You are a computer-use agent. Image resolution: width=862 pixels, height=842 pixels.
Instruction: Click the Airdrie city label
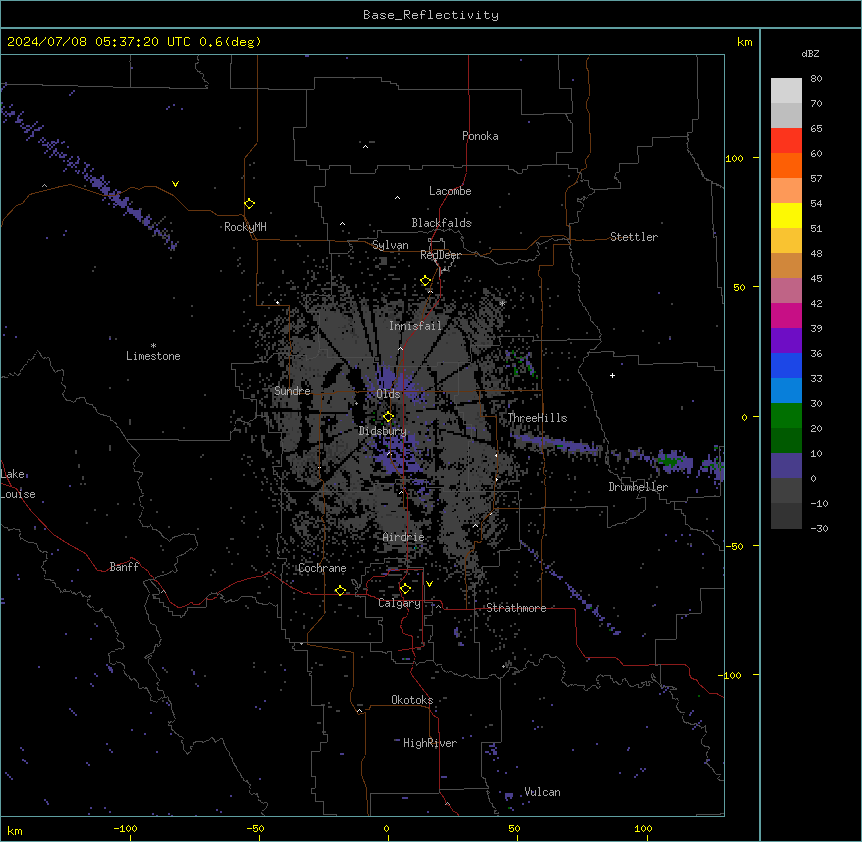(x=404, y=537)
